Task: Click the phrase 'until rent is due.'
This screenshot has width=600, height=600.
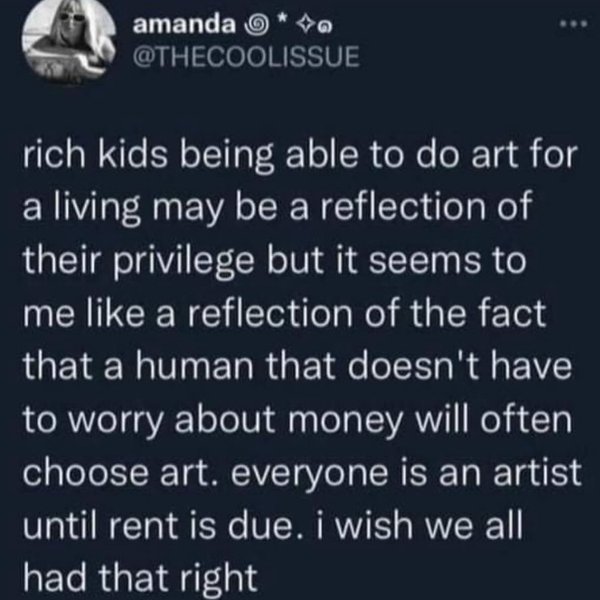Action: point(164,524)
